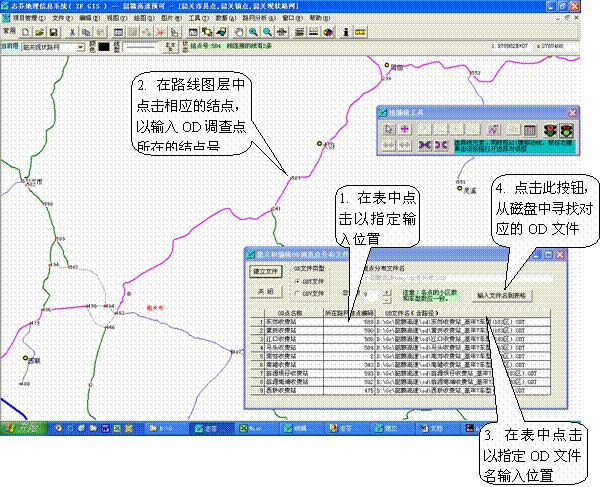Click the Paste toolbar icon
Viewport: 603px width, 487px height.
click(x=100, y=33)
